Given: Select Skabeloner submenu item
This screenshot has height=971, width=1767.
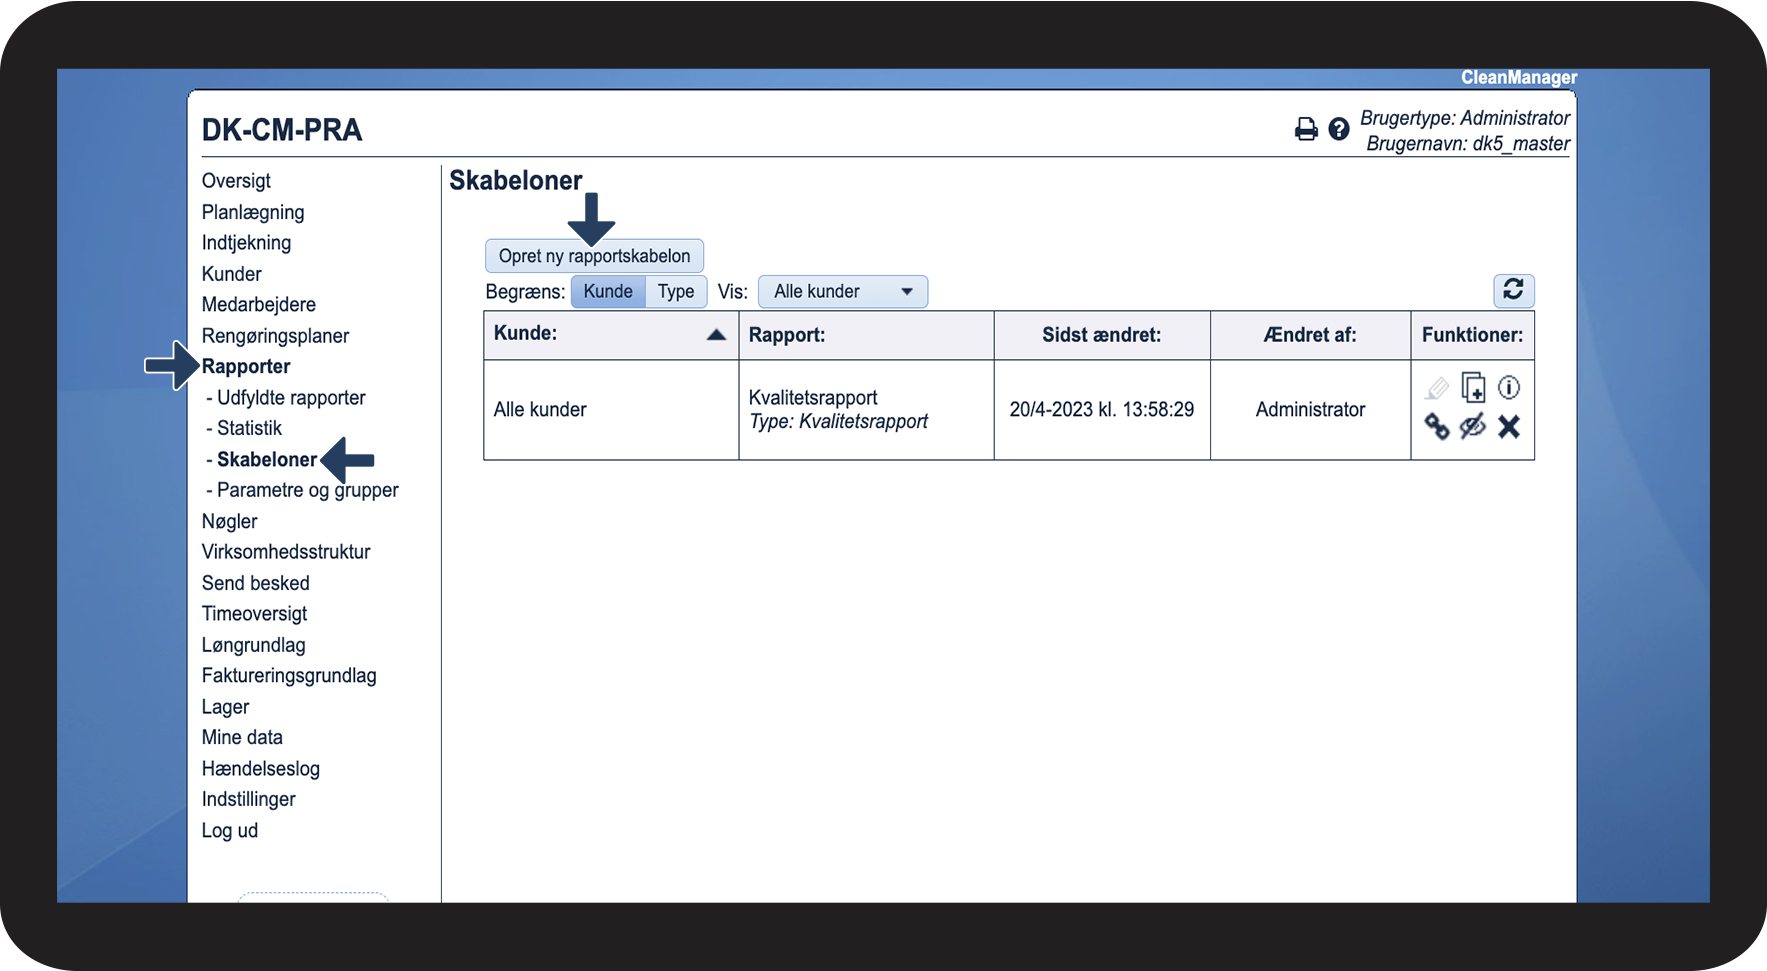Looking at the screenshot, I should coord(267,460).
